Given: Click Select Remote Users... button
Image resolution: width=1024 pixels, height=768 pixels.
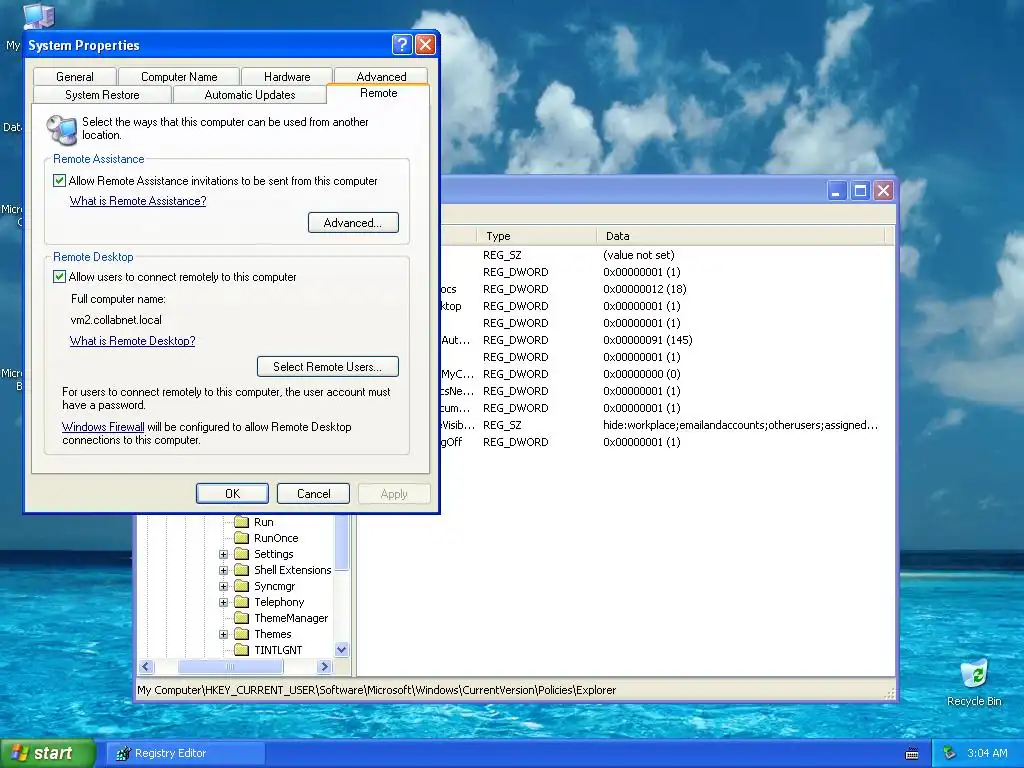Looking at the screenshot, I should coord(328,366).
